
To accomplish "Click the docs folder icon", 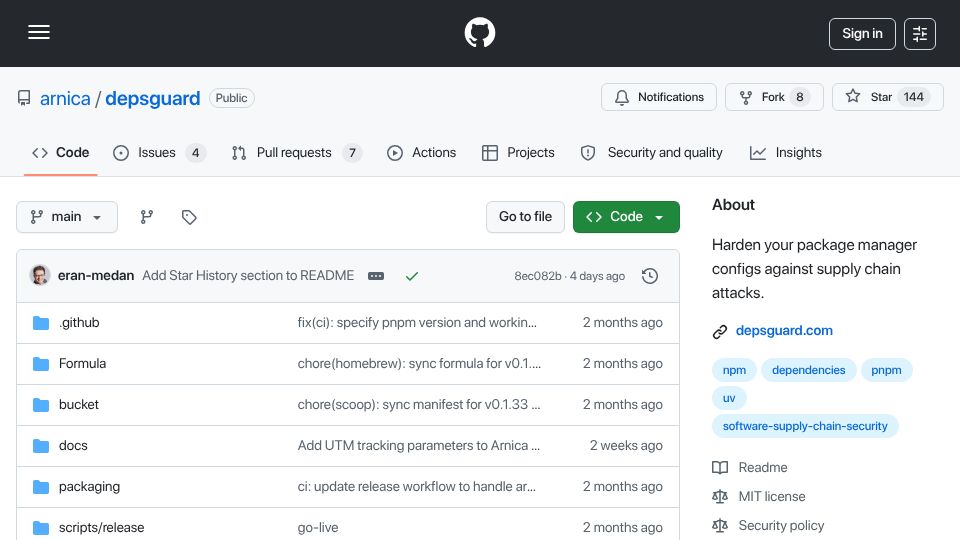I will coord(40,446).
